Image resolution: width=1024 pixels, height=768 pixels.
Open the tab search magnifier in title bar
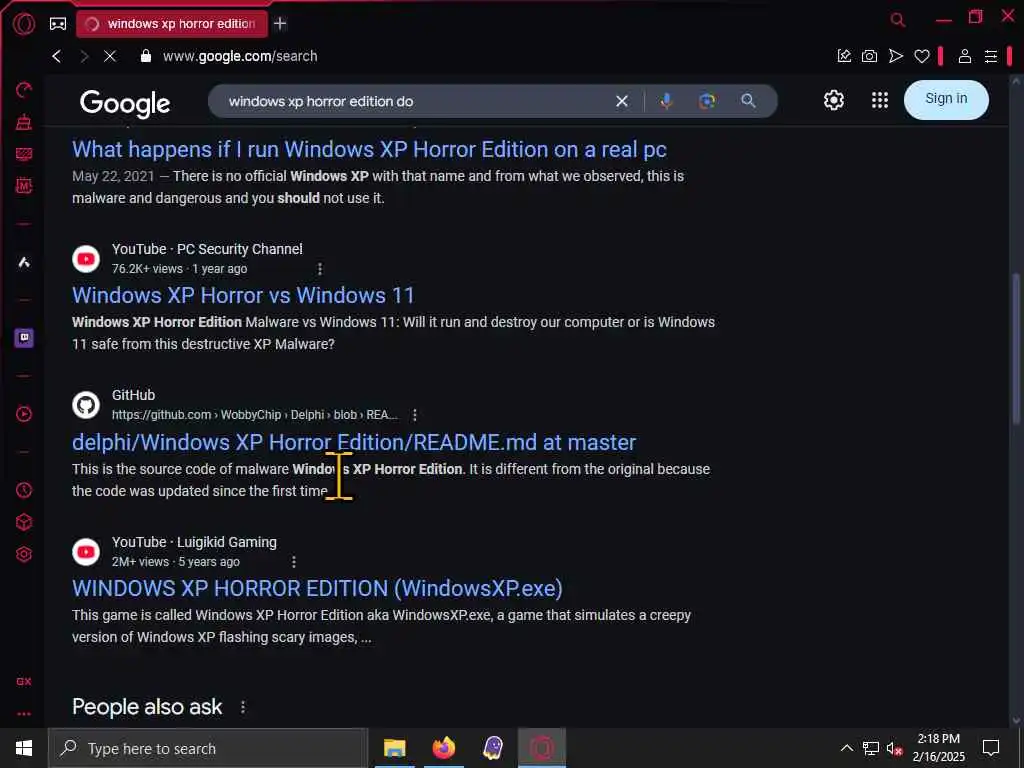pyautogui.click(x=898, y=20)
